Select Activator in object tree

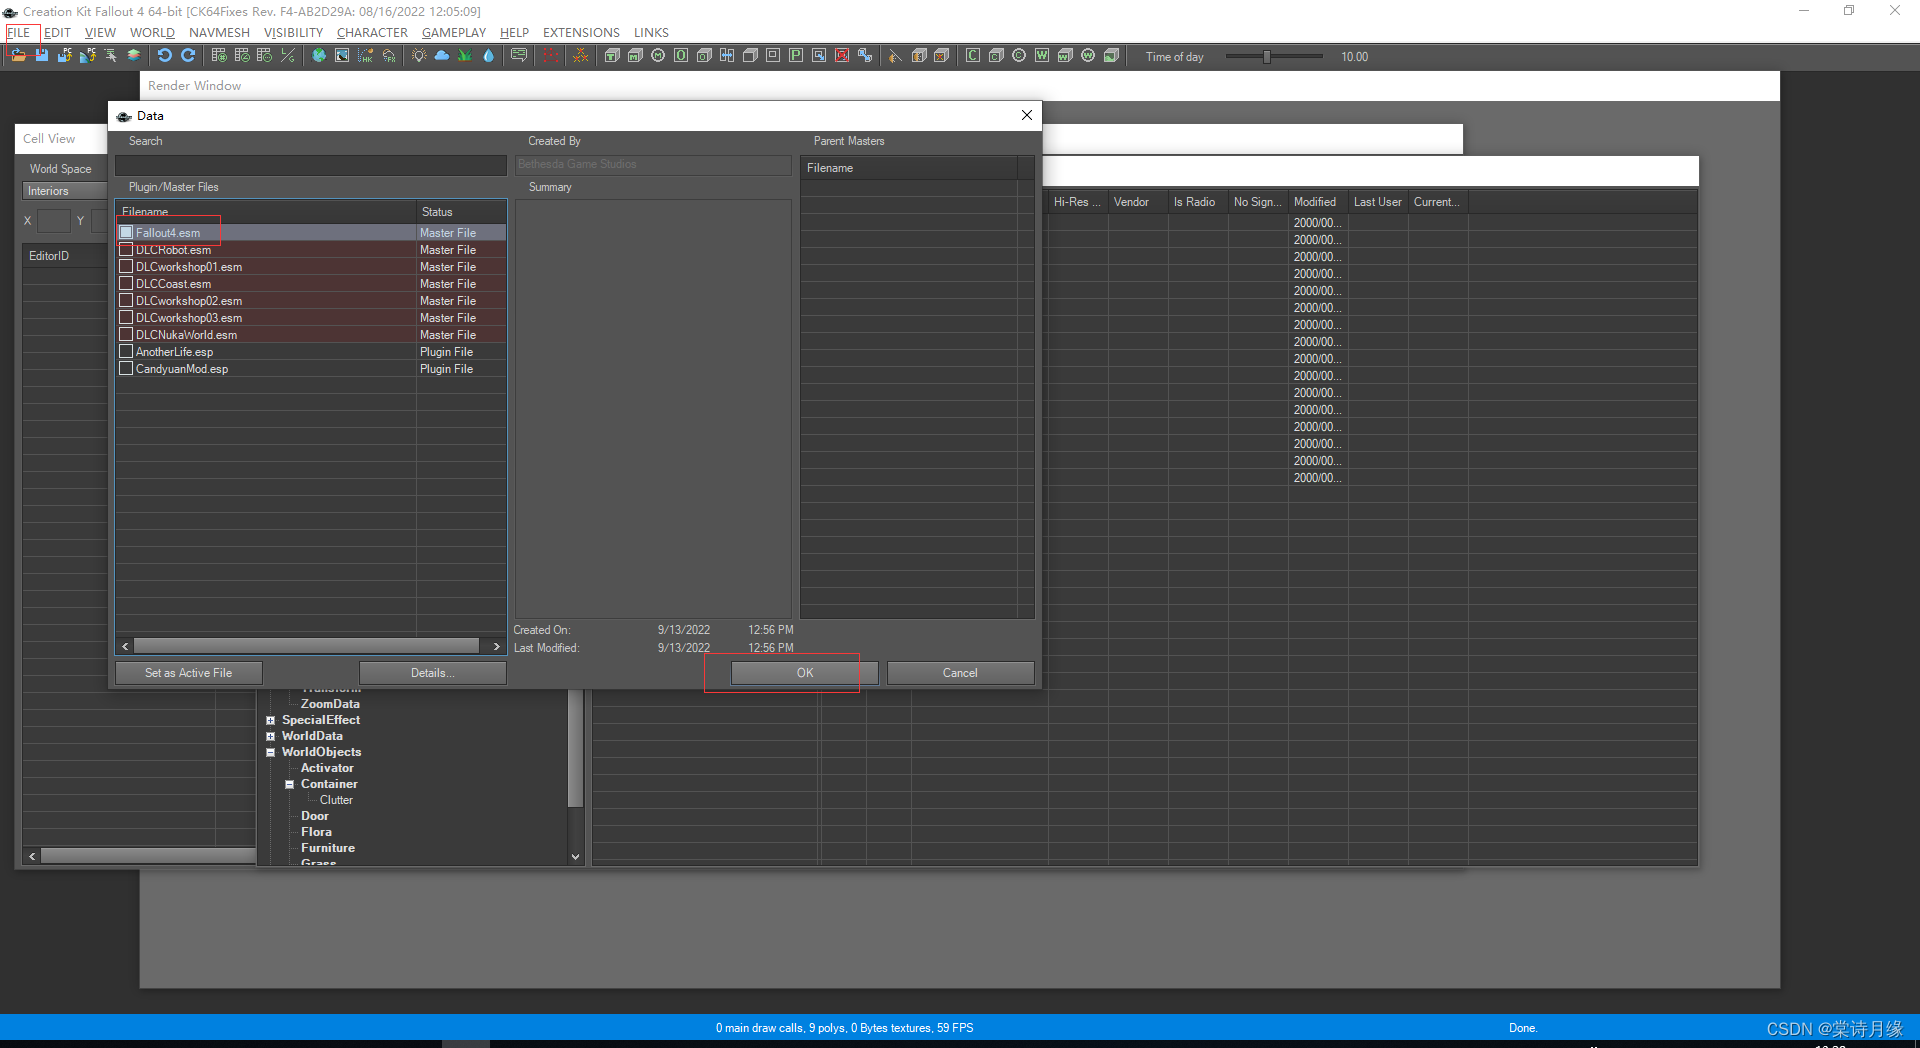327,768
